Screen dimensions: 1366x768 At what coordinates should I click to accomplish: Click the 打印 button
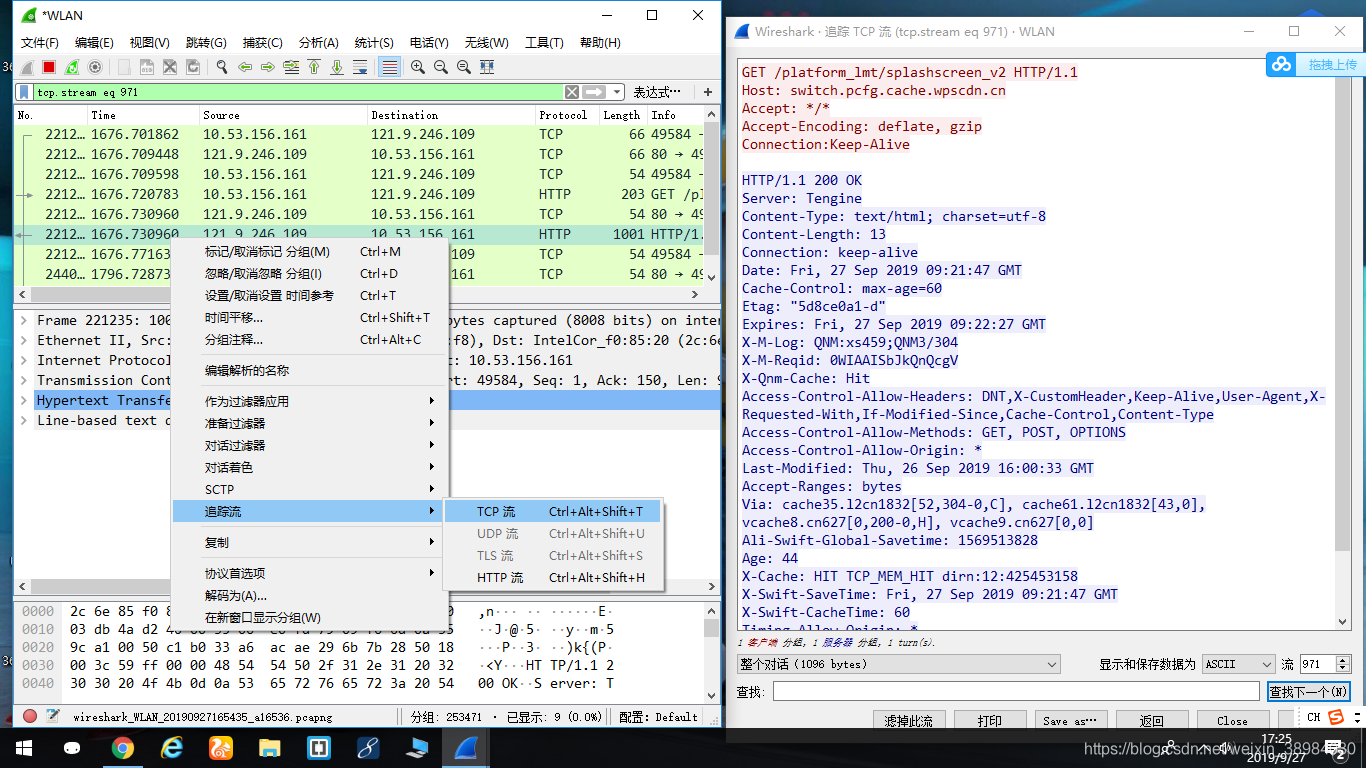(x=990, y=720)
